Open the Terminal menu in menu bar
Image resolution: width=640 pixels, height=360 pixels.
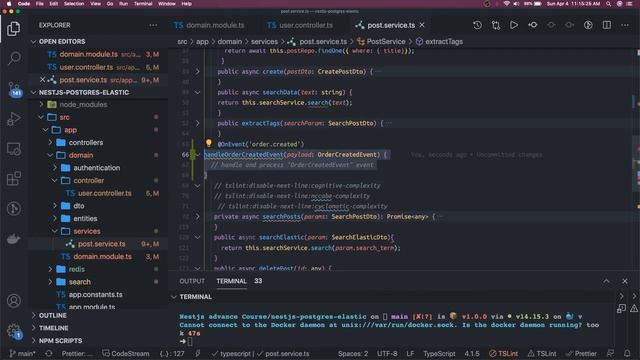143,4
